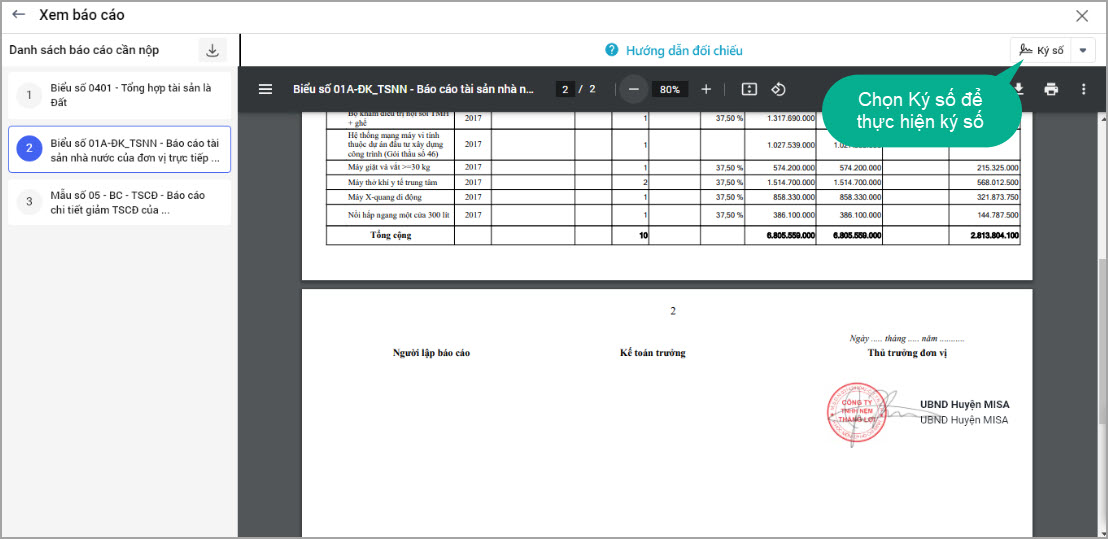
Task: Download the PDF from viewer toolbar
Action: 1019,89
